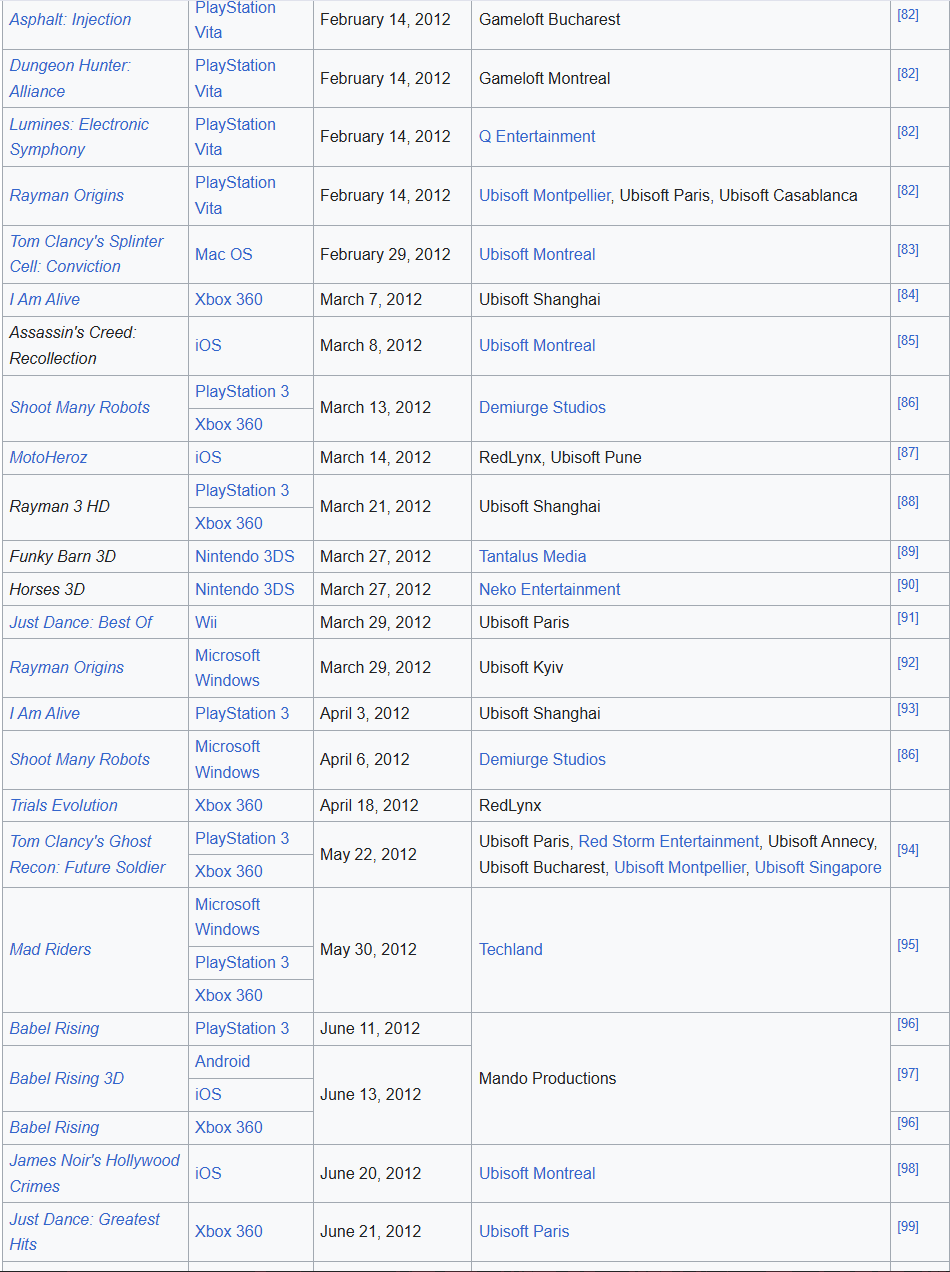The image size is (950, 1272).
Task: Open the Asphalt: Injection game link
Action: coord(70,19)
